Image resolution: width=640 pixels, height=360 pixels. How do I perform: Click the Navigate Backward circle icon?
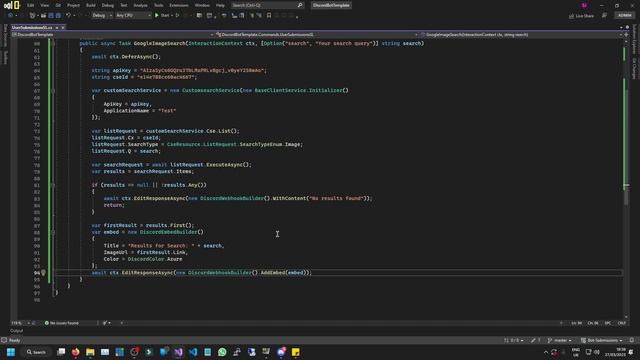(x=11, y=16)
